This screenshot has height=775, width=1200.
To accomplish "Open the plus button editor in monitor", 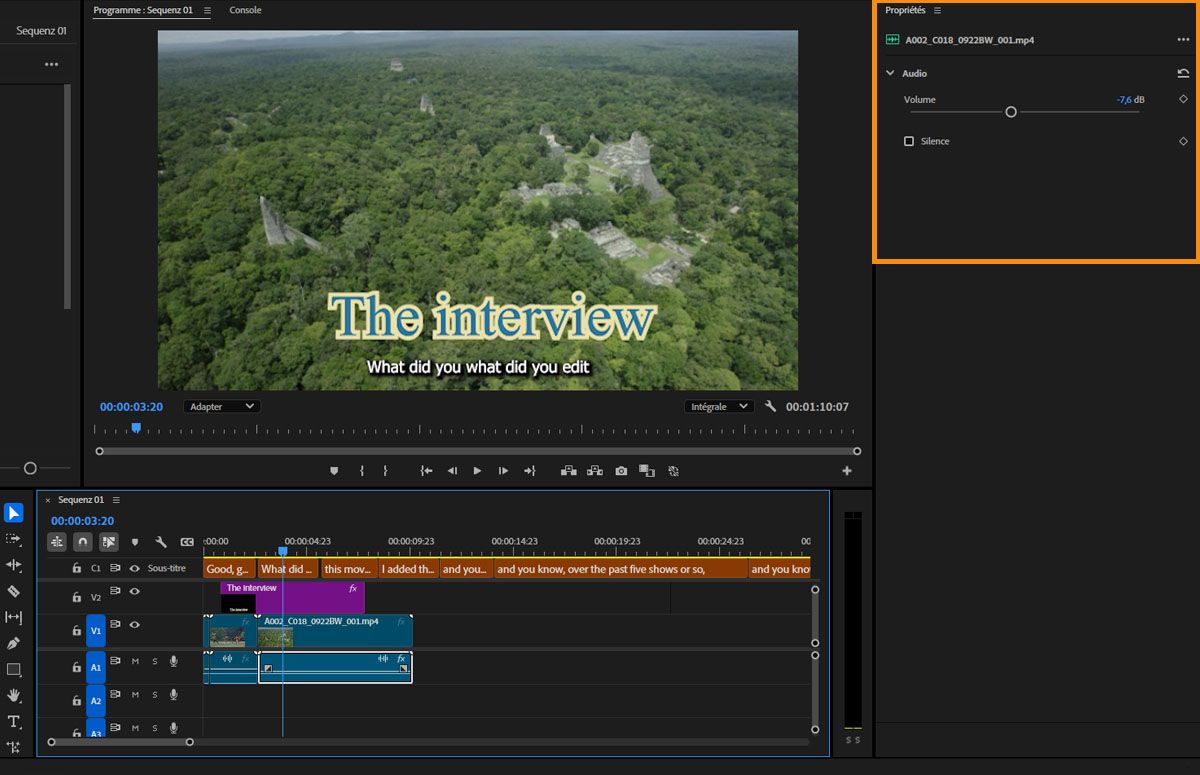I will pos(847,471).
